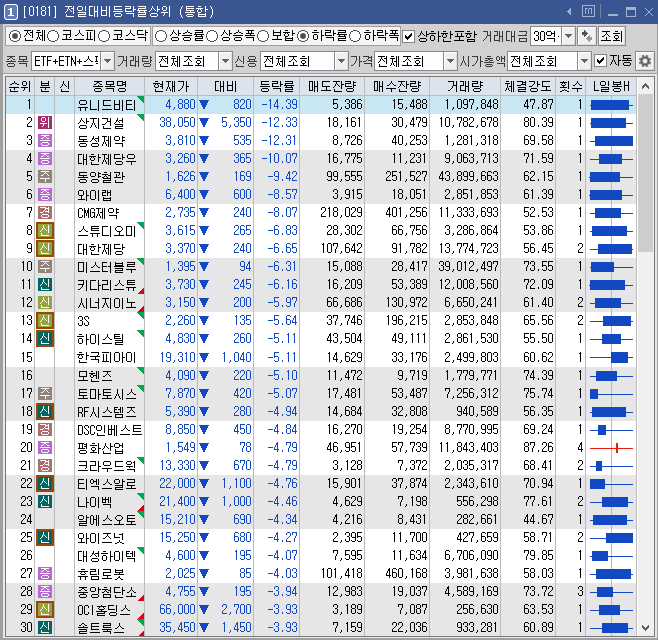Click the memo 'm' icon in title bar

pyautogui.click(x=588, y=11)
